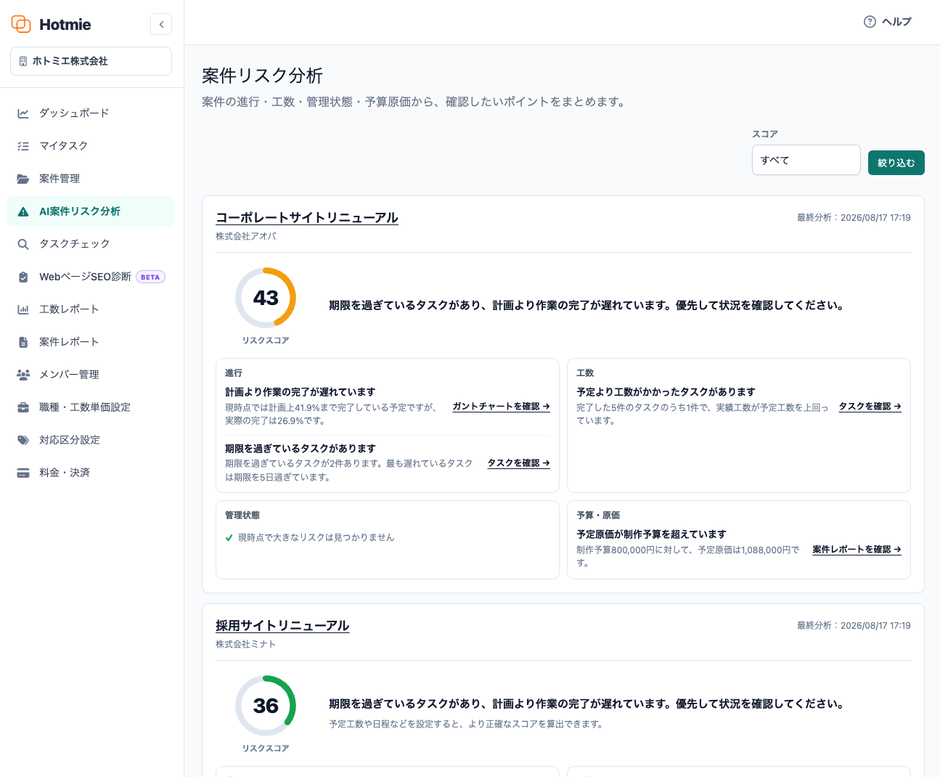Screen dimensions: 940x777
Task: Click the 案件レポートを確認 link
Action: coord(857,549)
